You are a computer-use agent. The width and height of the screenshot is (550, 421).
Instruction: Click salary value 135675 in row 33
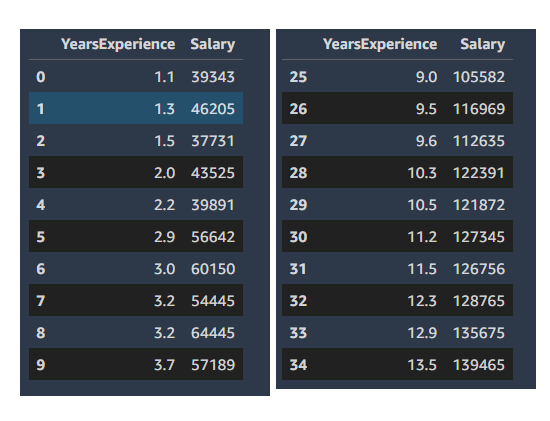pyautogui.click(x=479, y=333)
